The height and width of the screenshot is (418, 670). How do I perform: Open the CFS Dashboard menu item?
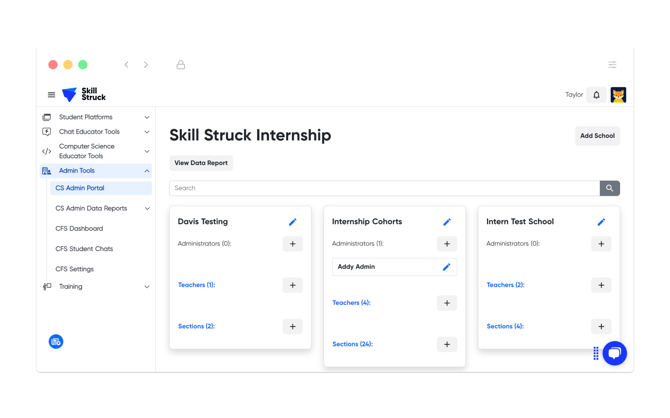(79, 229)
